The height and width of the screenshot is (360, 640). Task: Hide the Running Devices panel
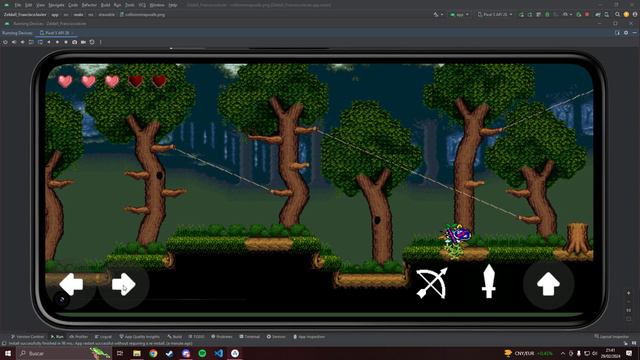pos(634,33)
